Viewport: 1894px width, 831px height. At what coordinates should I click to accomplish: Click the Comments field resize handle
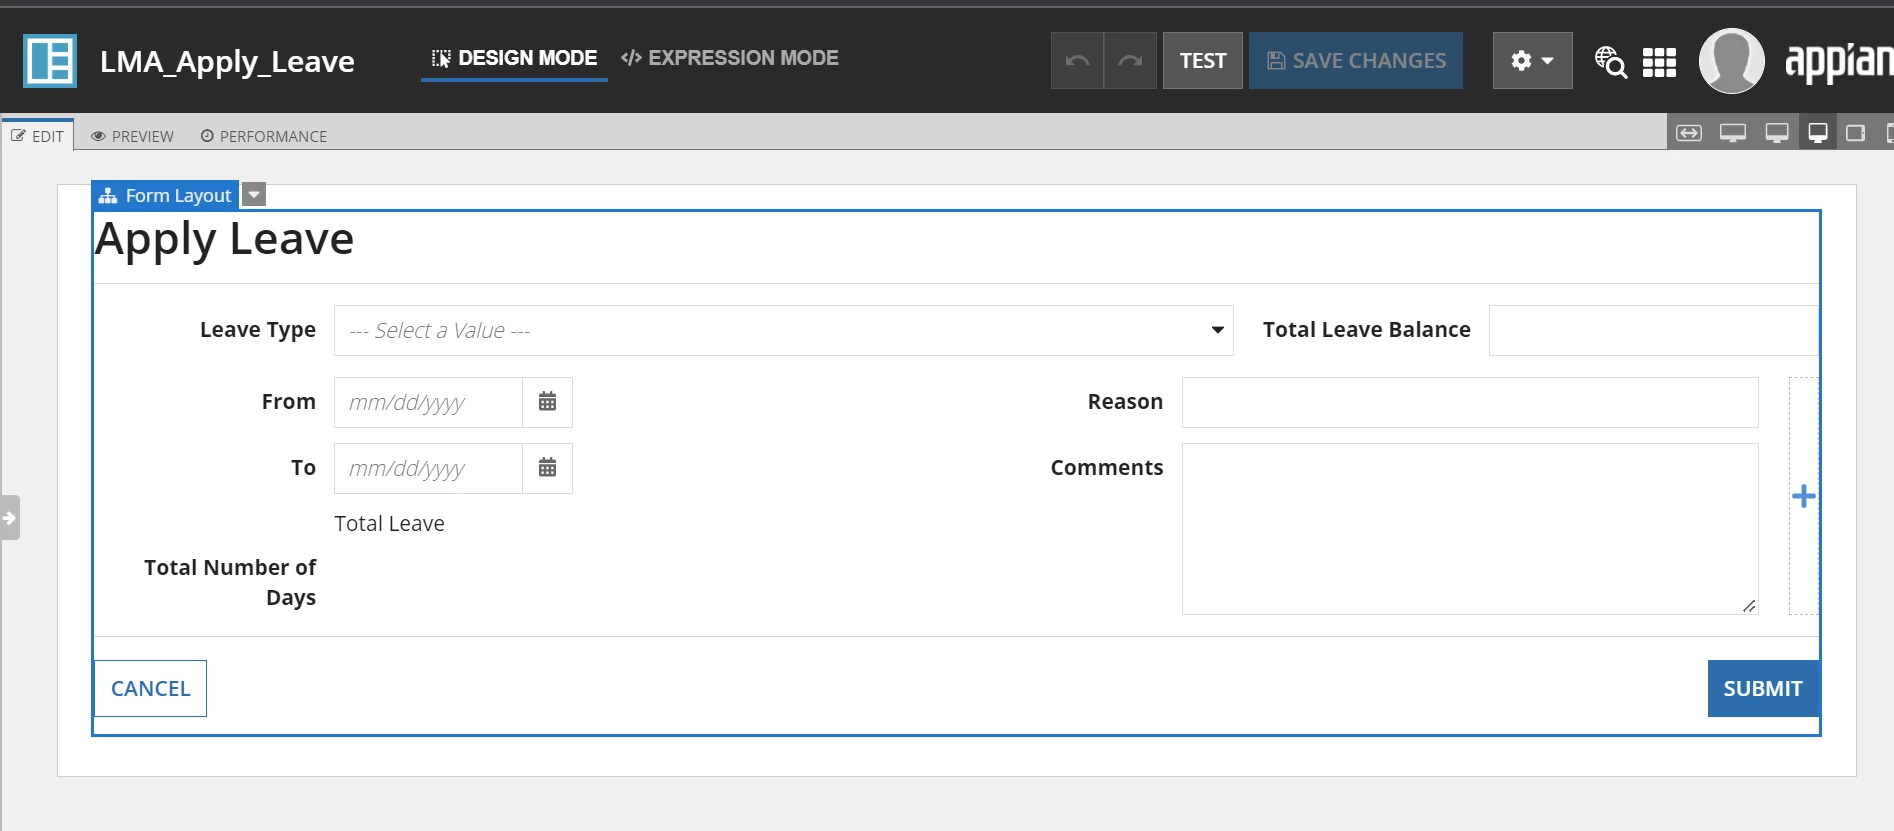(1748, 605)
